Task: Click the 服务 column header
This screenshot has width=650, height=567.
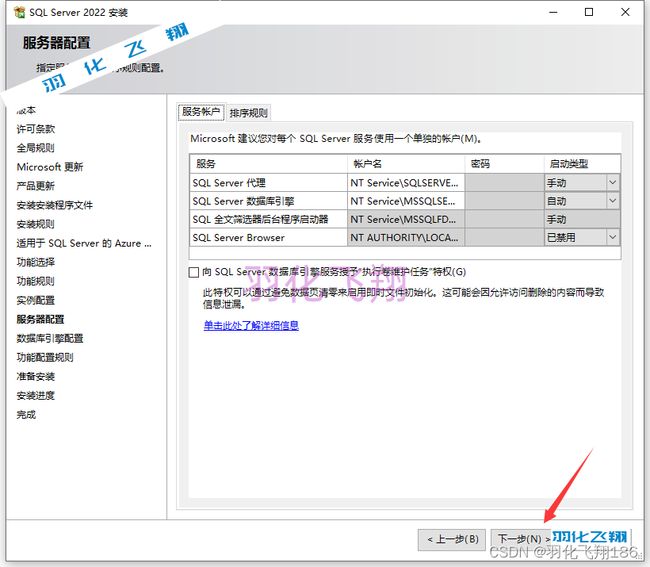Action: [x=268, y=164]
